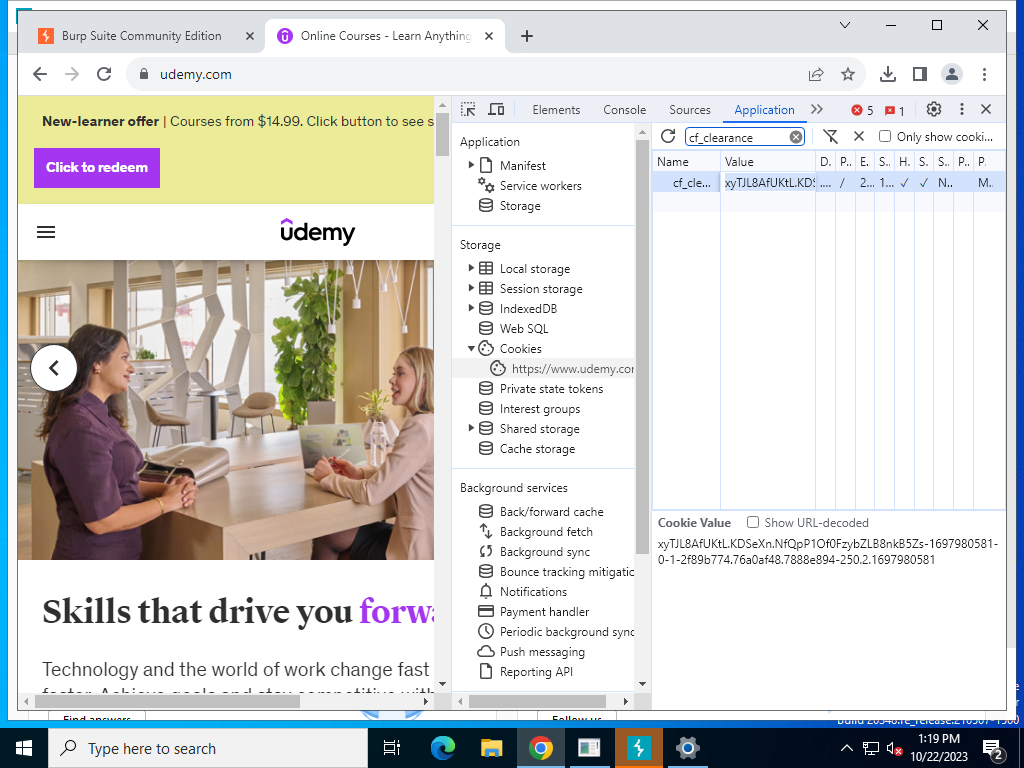Expand Session storage

(x=471, y=288)
